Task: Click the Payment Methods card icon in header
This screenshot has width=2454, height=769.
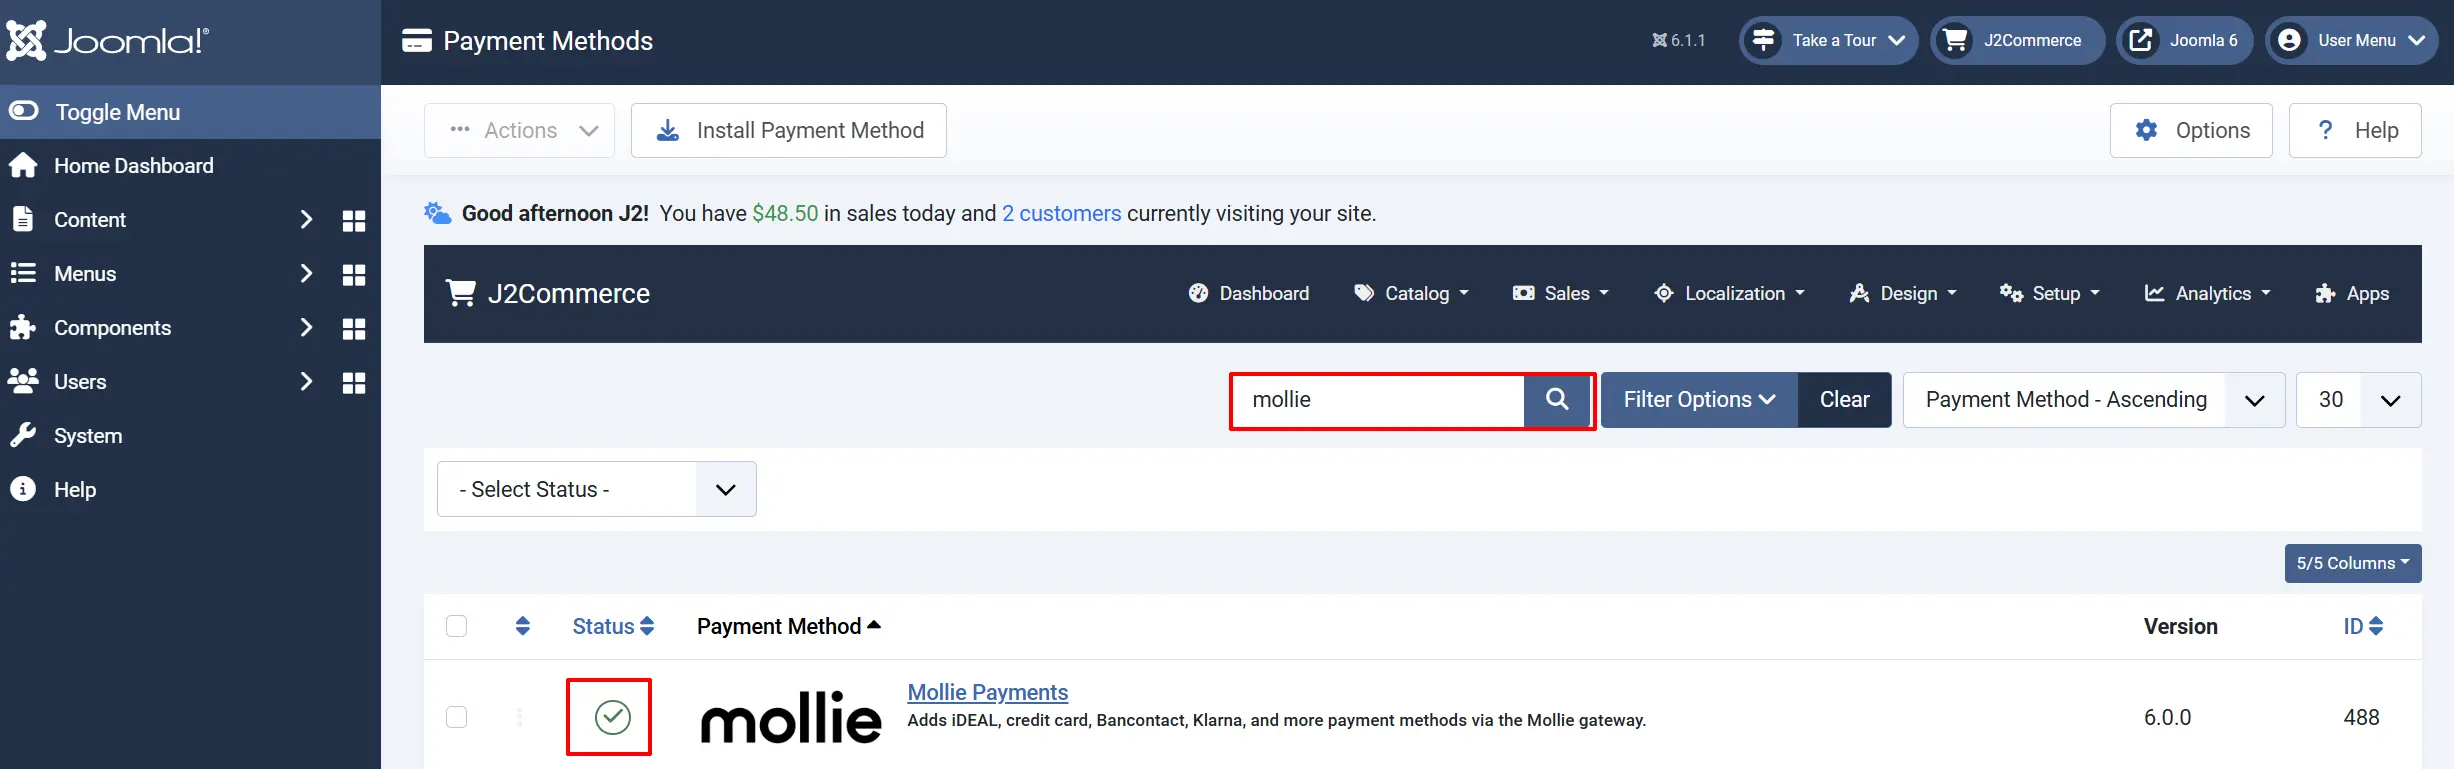Action: pos(417,41)
